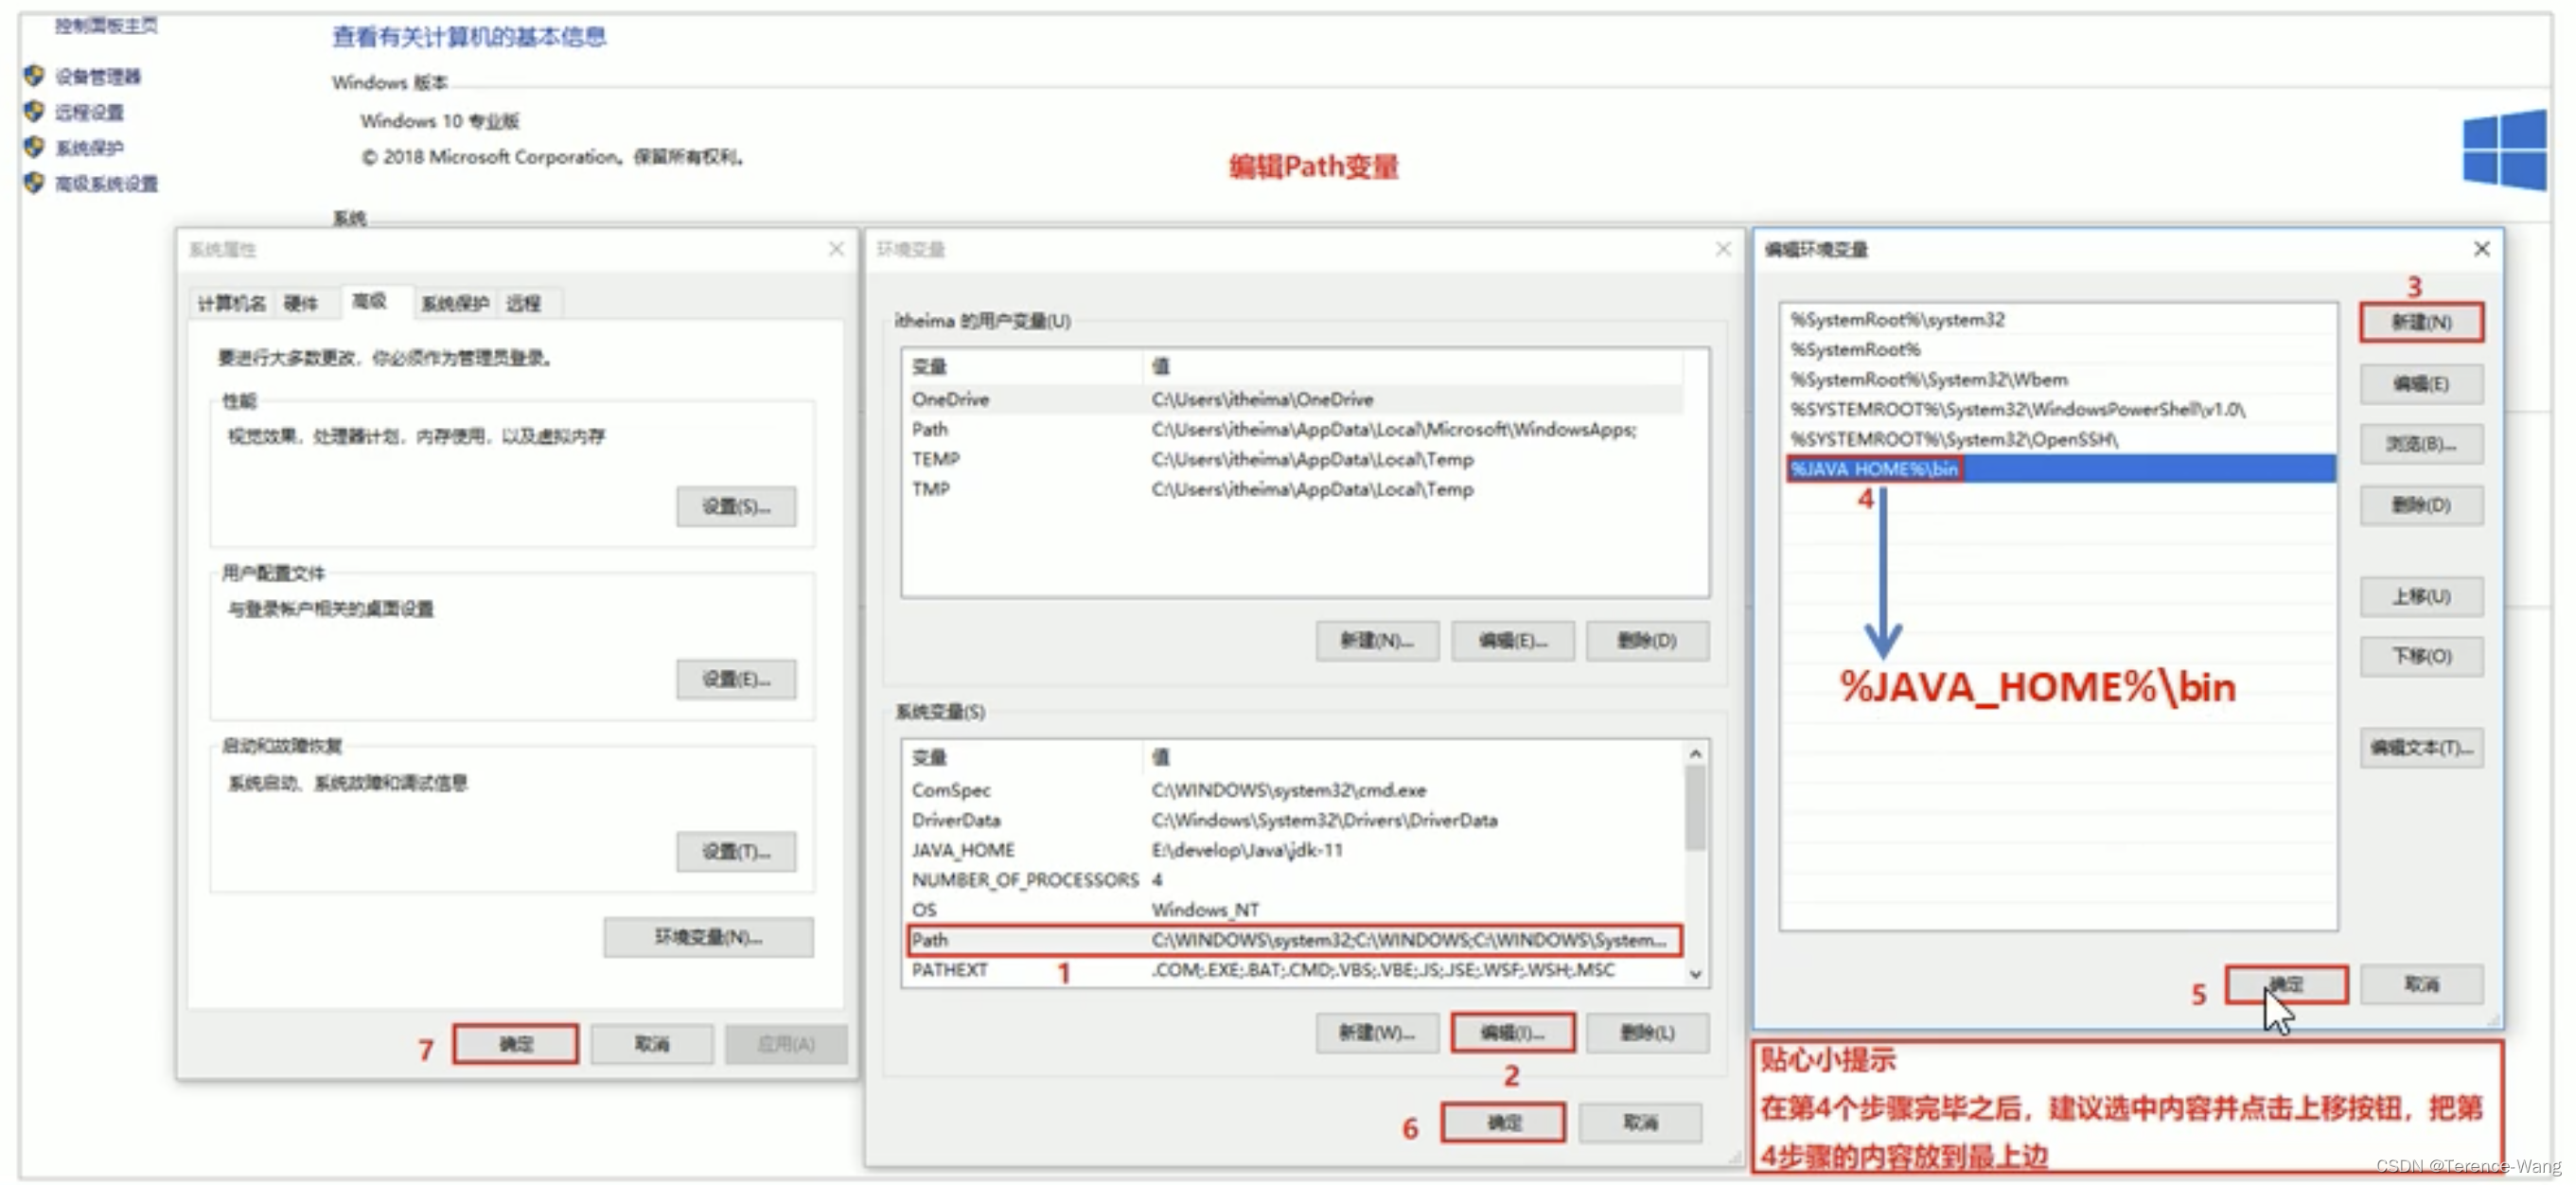Click shield icon beside 设备管理器
The height and width of the screenshot is (1185, 2576).
(x=34, y=76)
